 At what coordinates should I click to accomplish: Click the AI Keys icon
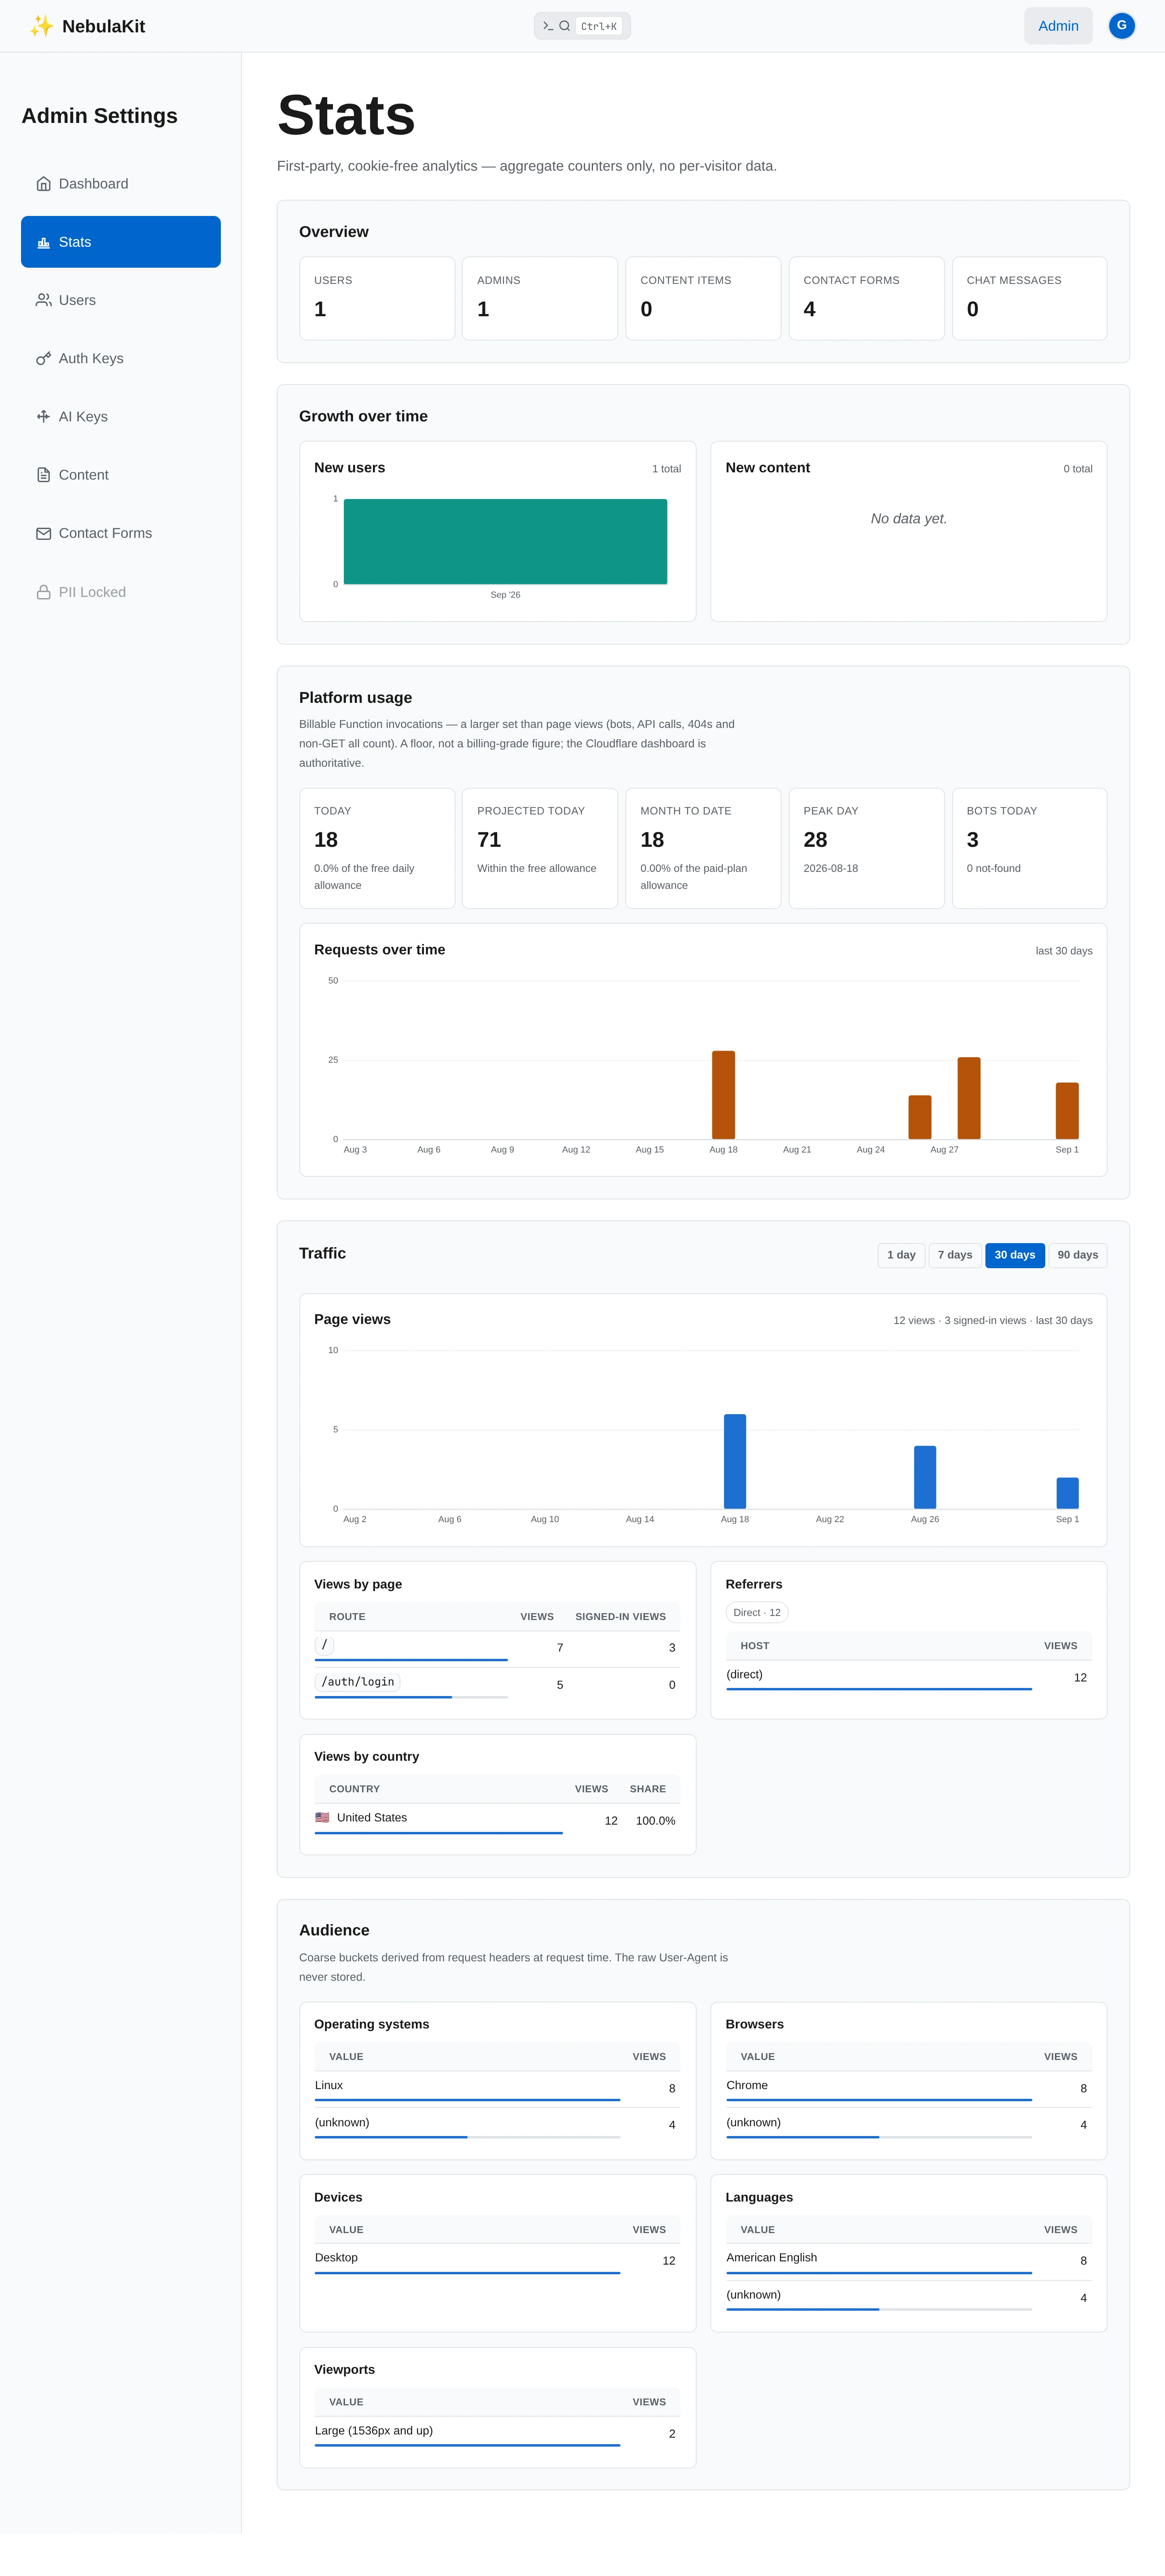pyautogui.click(x=44, y=417)
